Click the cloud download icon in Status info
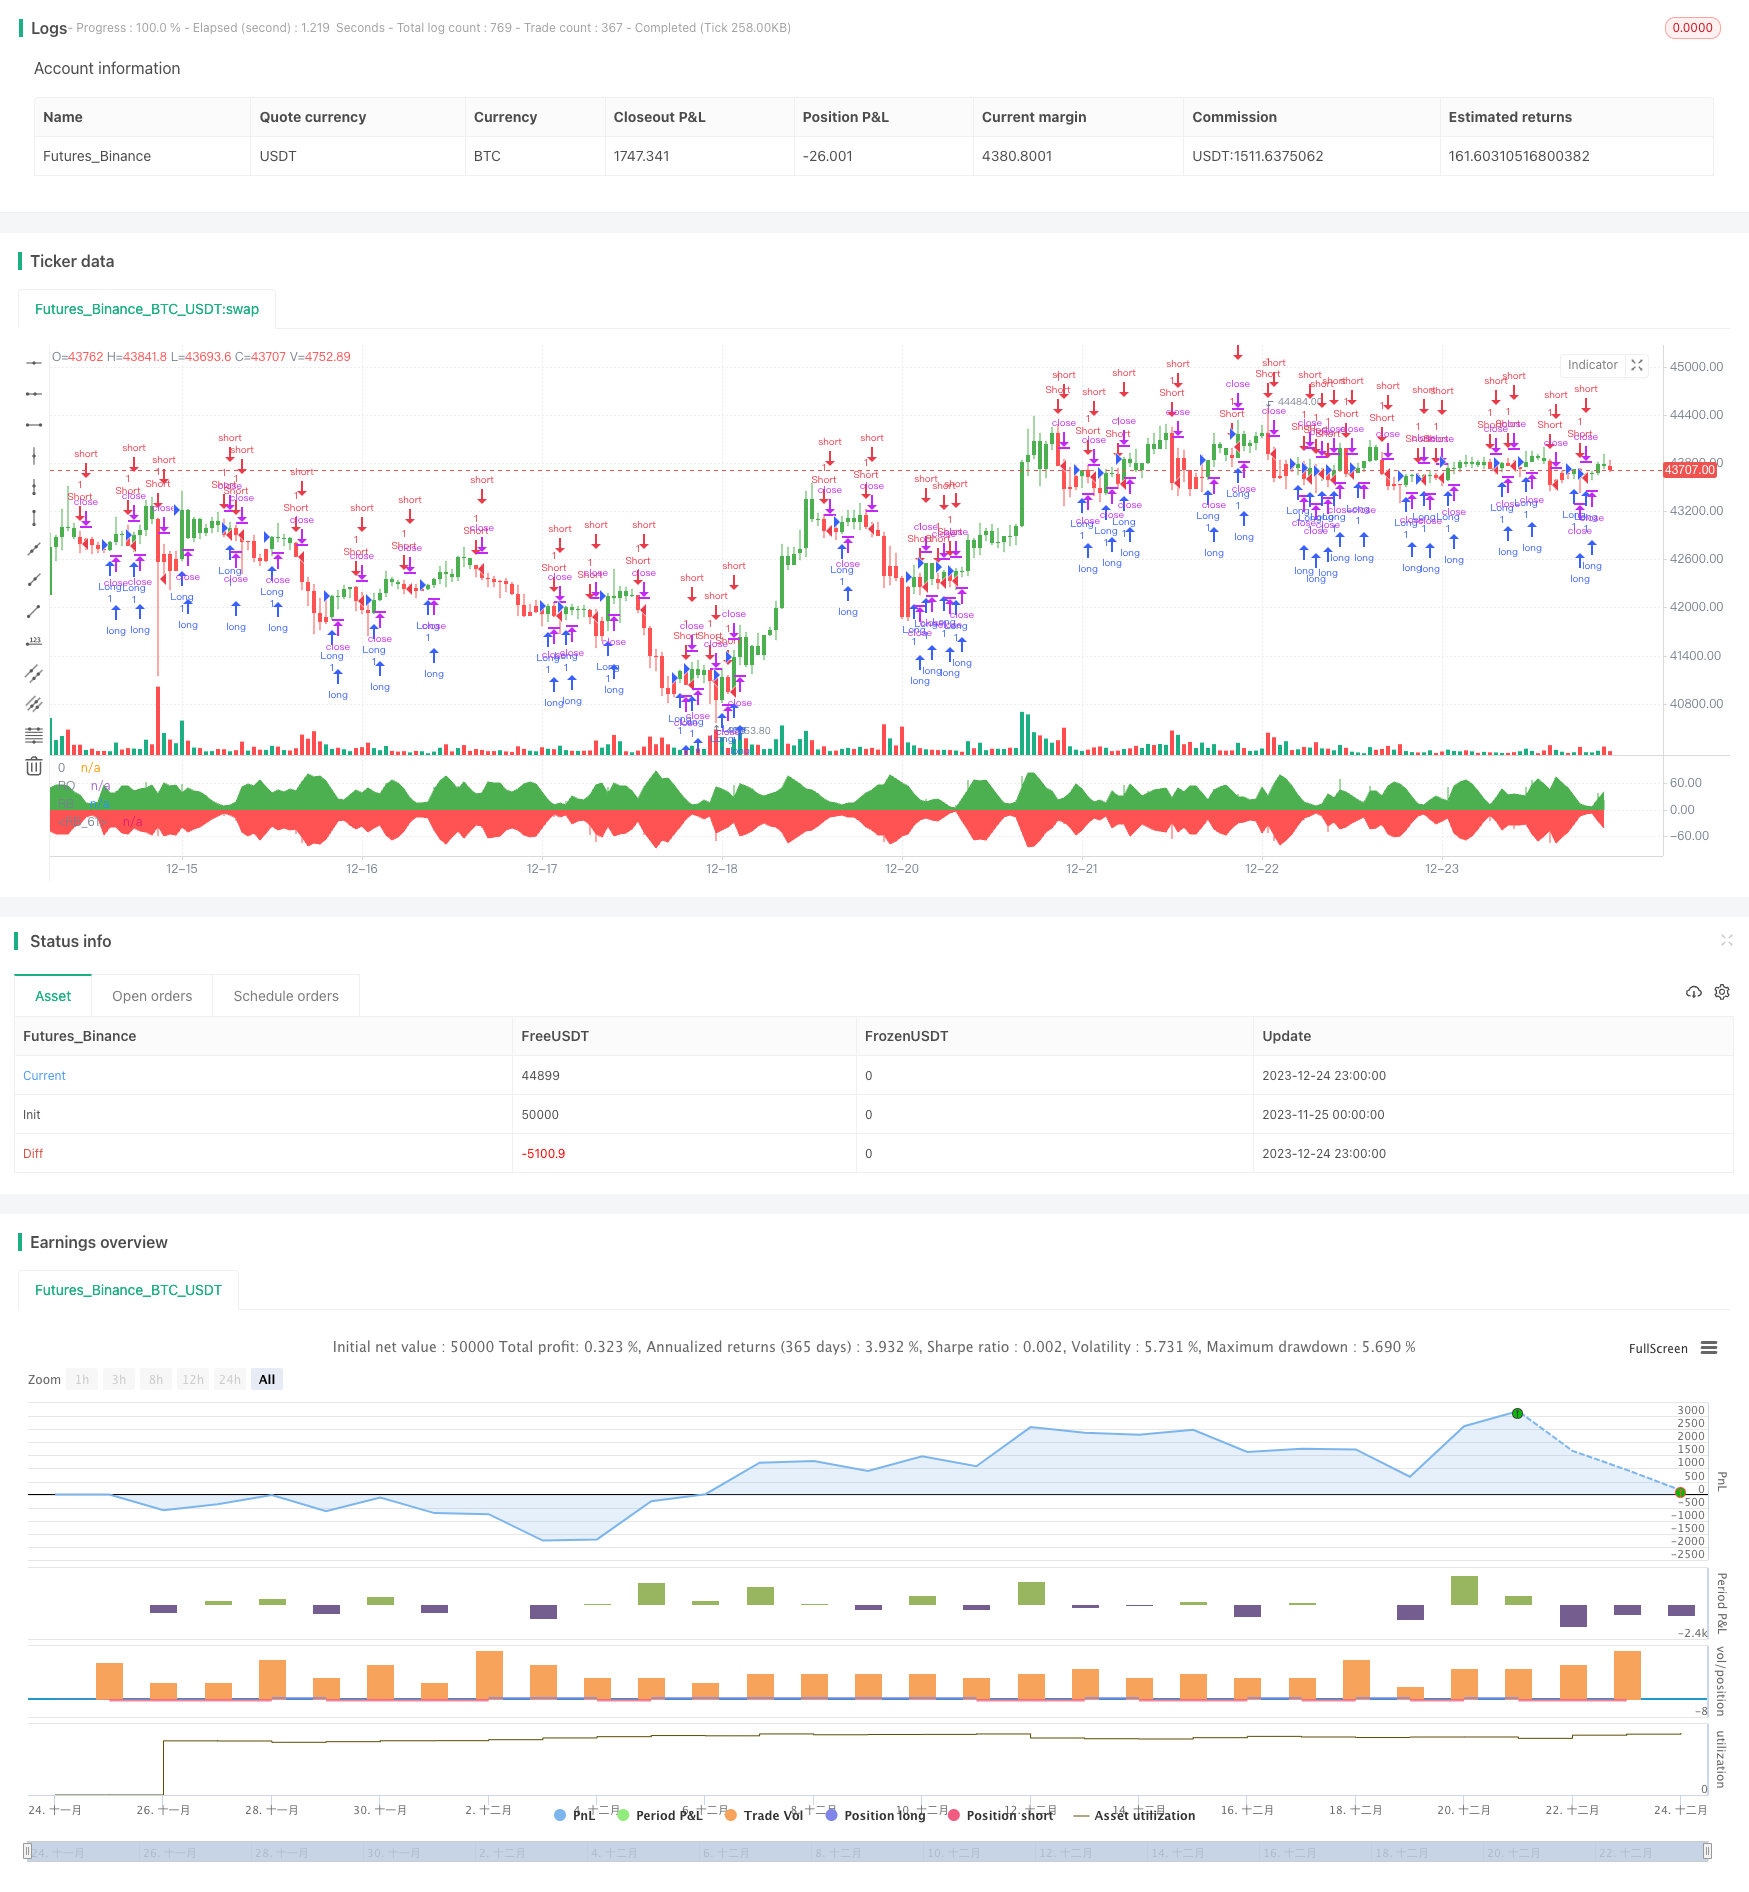This screenshot has width=1749, height=1892. (x=1693, y=992)
